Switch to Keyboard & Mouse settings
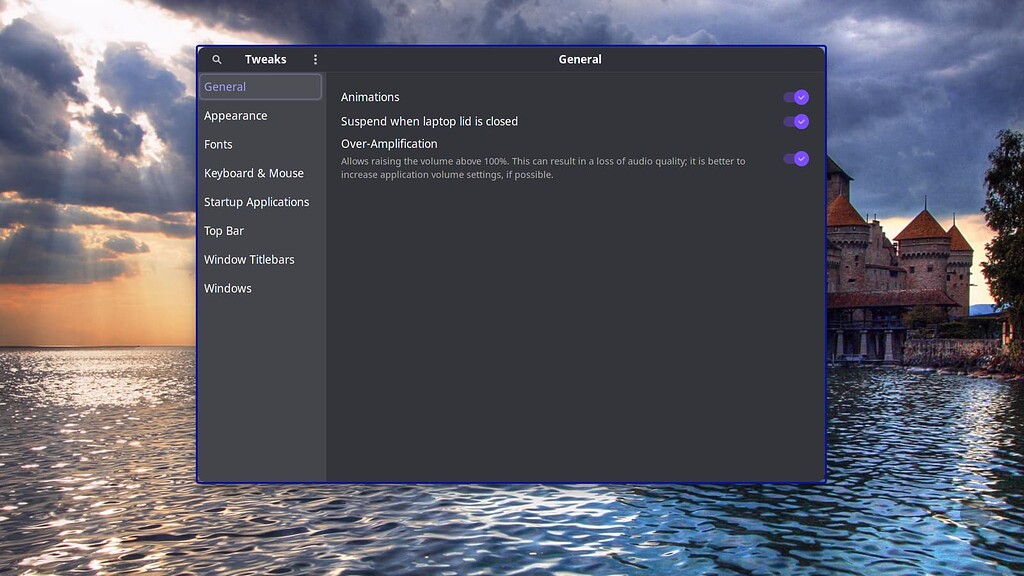Image resolution: width=1024 pixels, height=576 pixels. point(254,173)
